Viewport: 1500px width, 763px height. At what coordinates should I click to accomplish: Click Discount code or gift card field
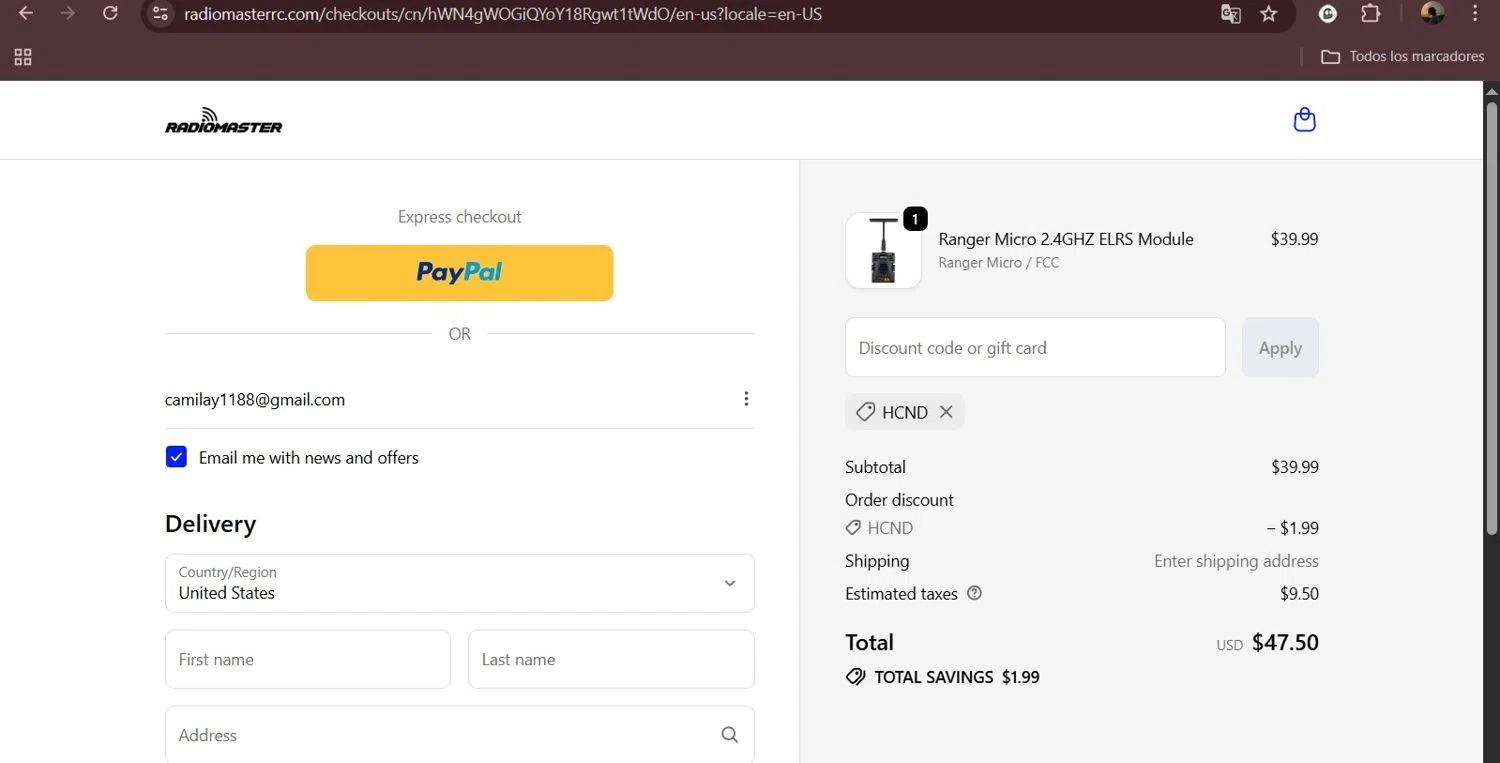(1035, 348)
